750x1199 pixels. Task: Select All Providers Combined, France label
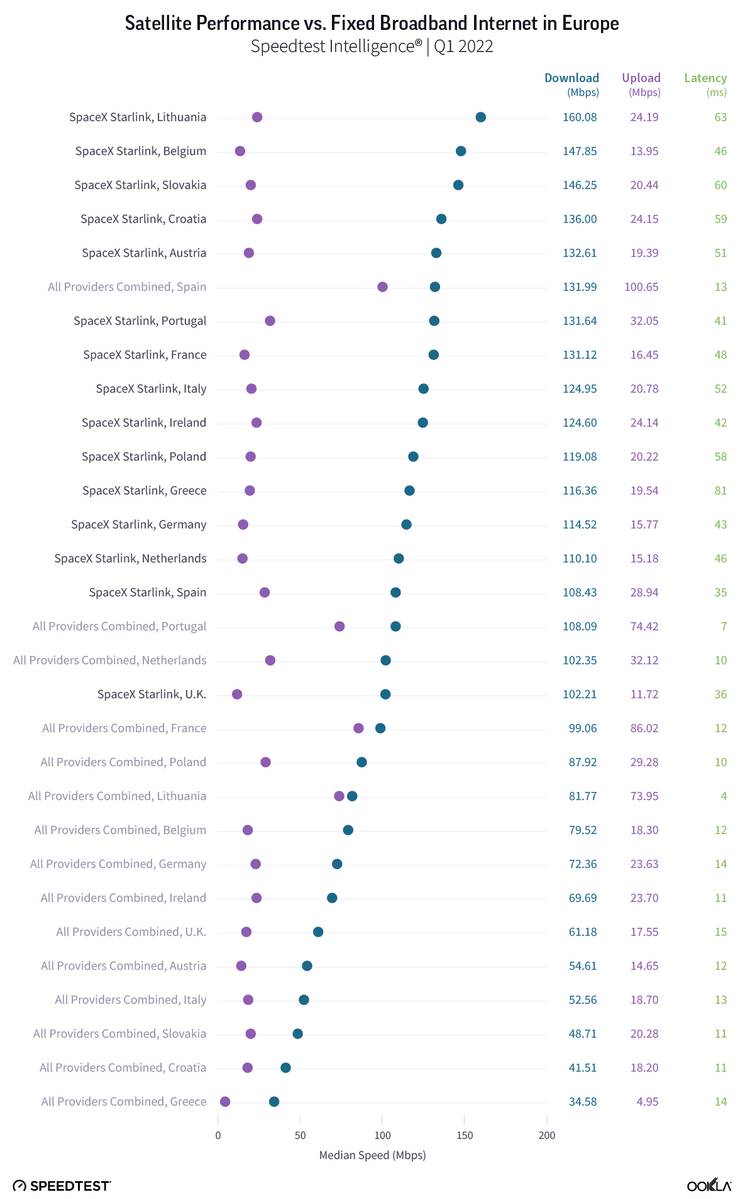pyautogui.click(x=124, y=728)
